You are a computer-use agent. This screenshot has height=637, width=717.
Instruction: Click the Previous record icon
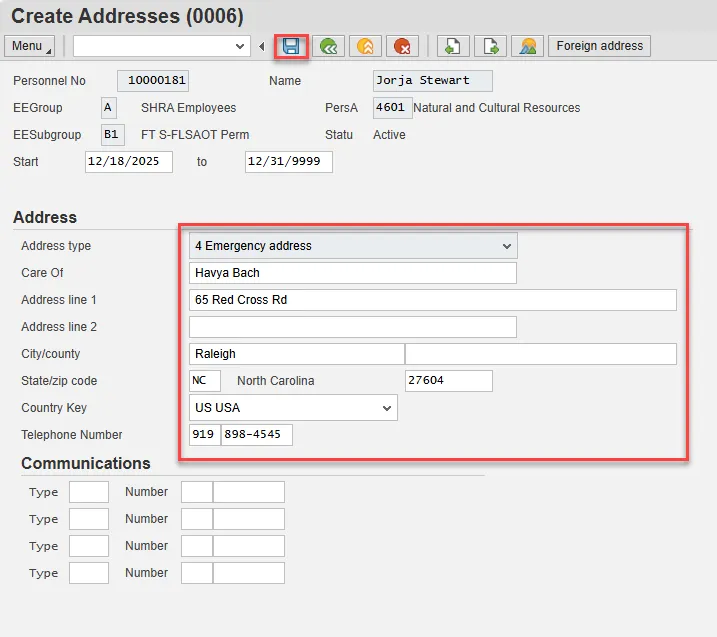[x=453, y=46]
